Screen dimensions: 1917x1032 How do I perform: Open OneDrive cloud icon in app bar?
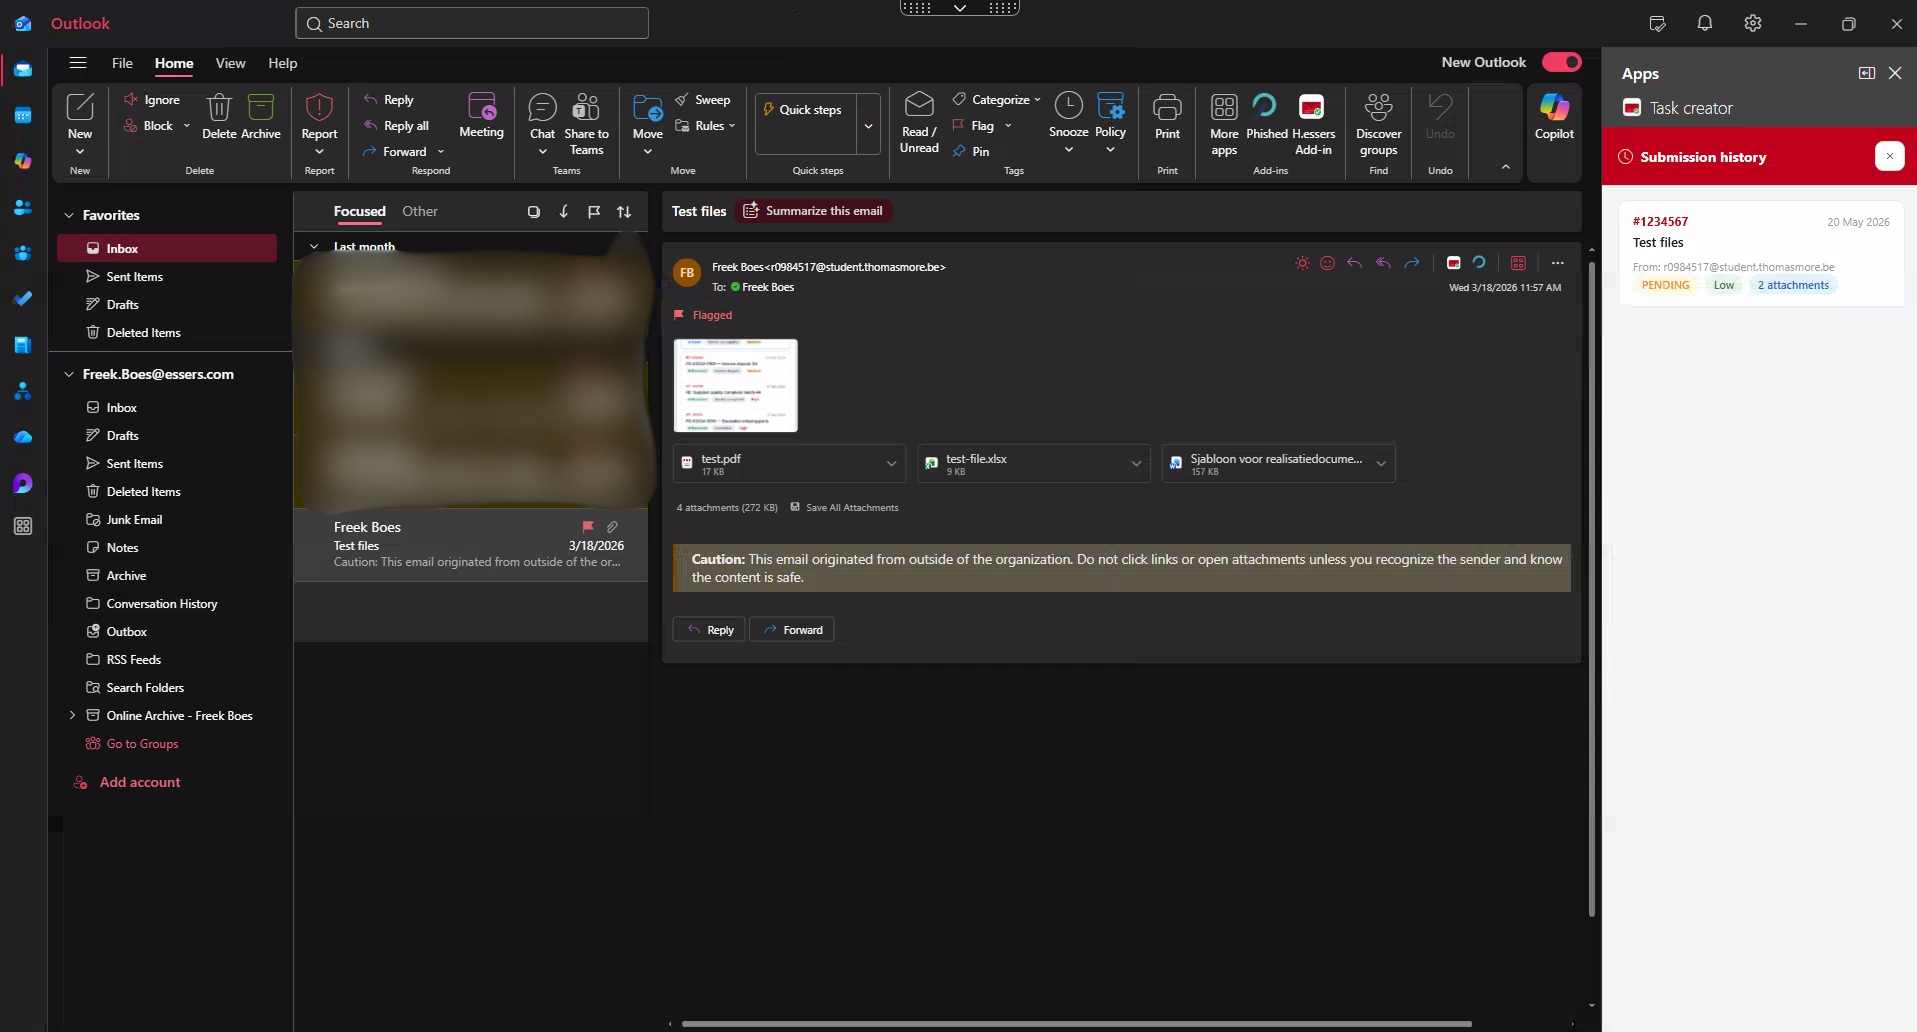pos(23,437)
